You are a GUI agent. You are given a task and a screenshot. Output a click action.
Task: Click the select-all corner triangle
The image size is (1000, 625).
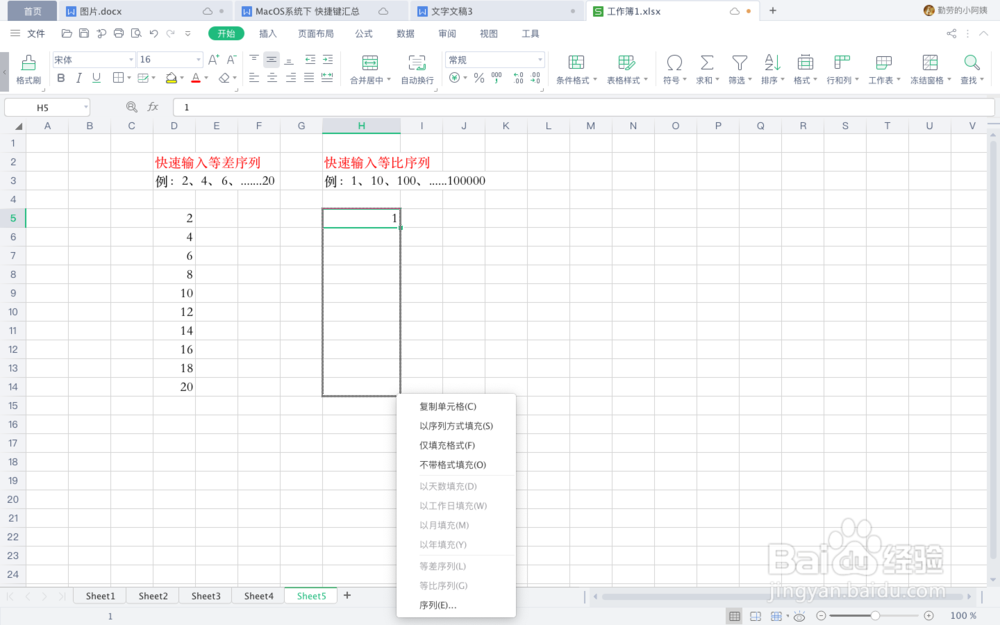[17, 126]
